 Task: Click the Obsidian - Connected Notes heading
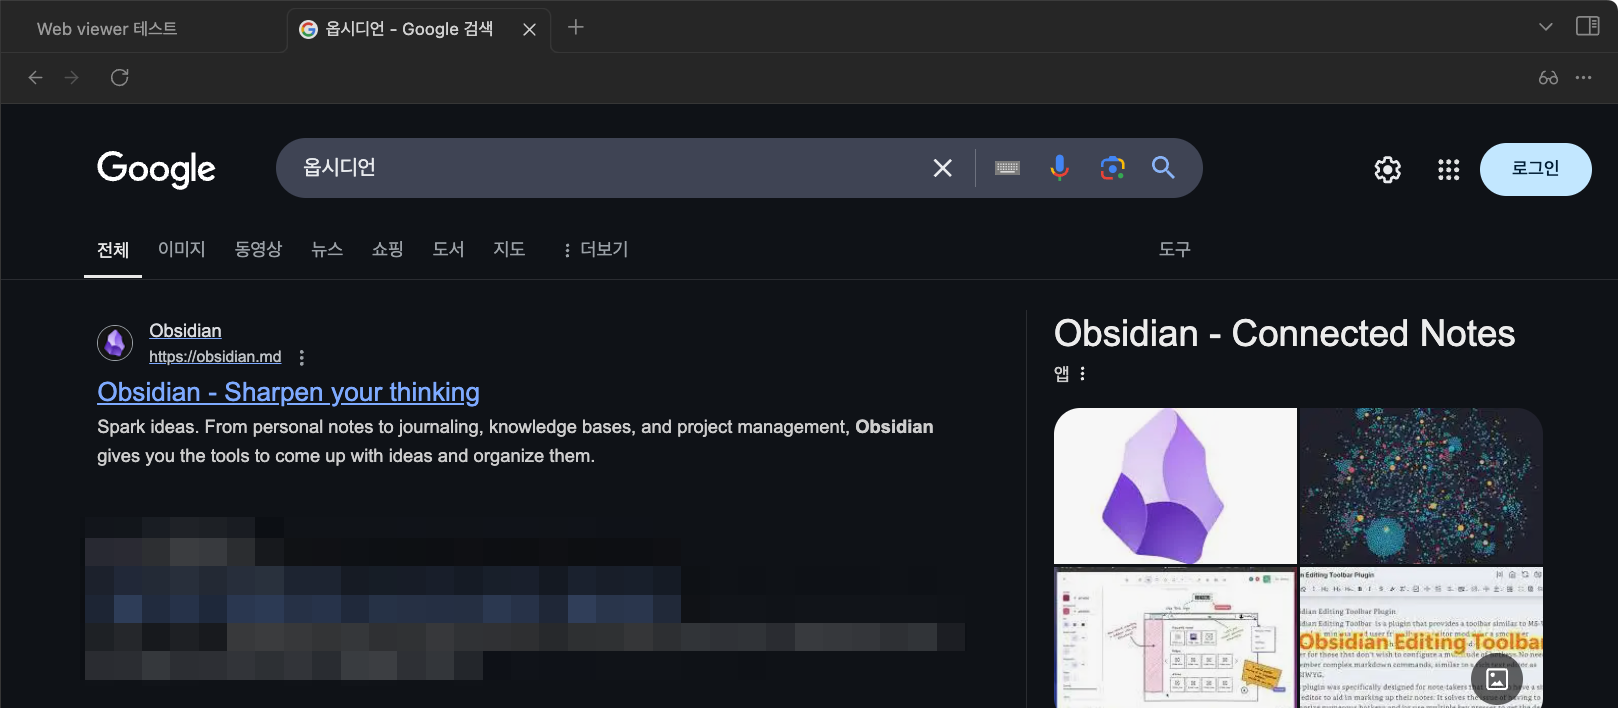(x=1284, y=334)
